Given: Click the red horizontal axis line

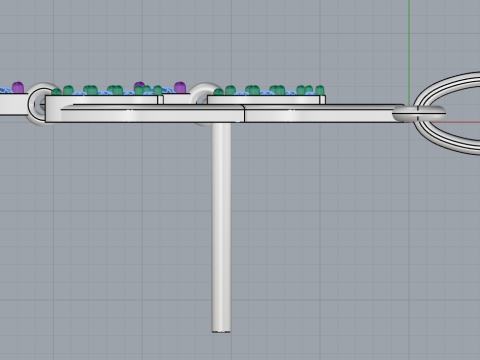Looking at the screenshot, I should coord(462,122).
